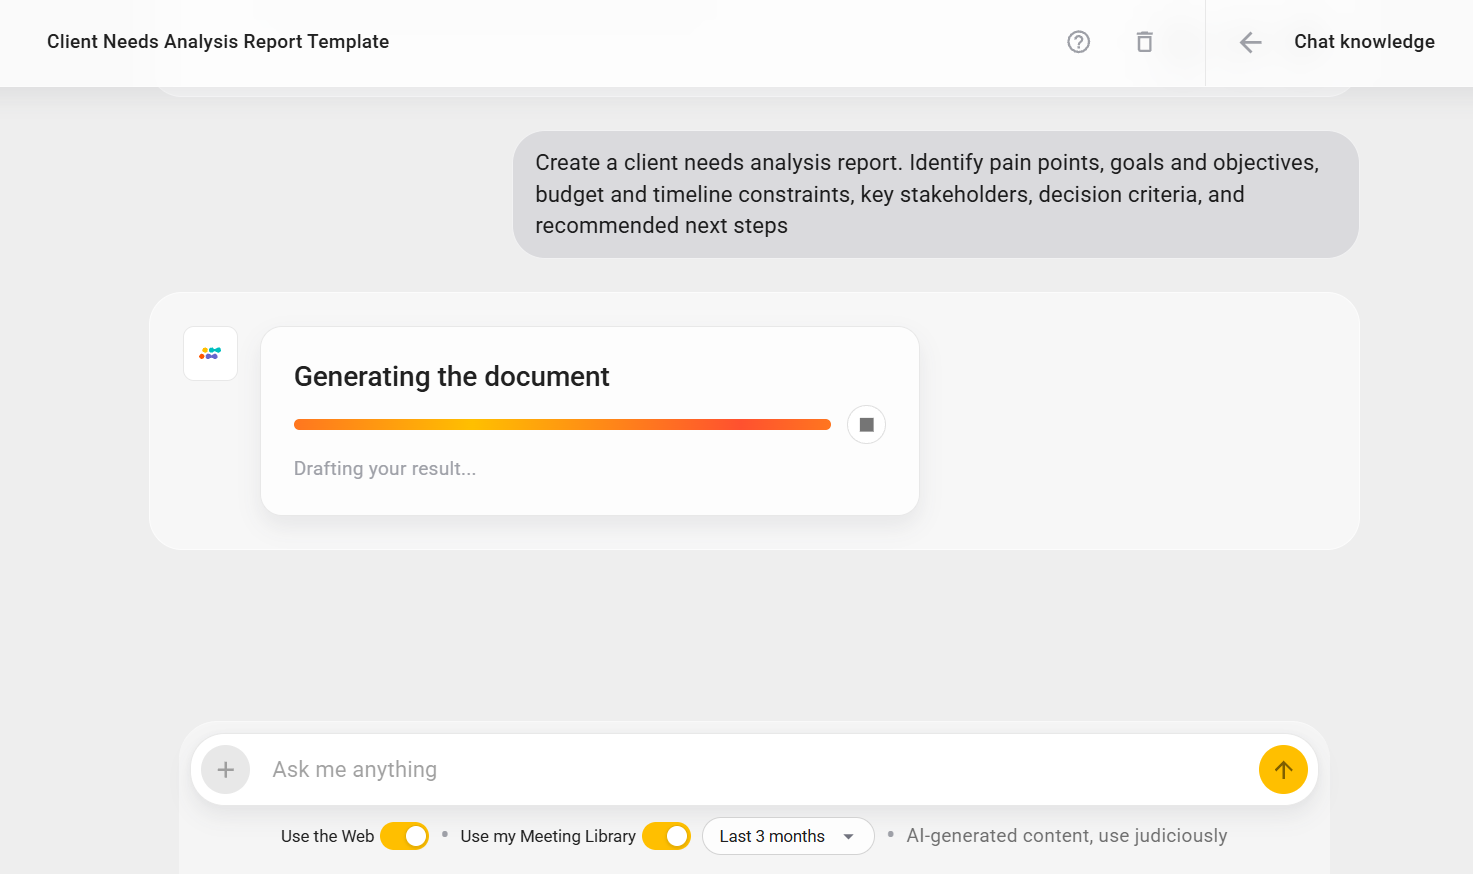Stop document generation with the square stop icon
This screenshot has height=874, width=1473.
tap(865, 424)
